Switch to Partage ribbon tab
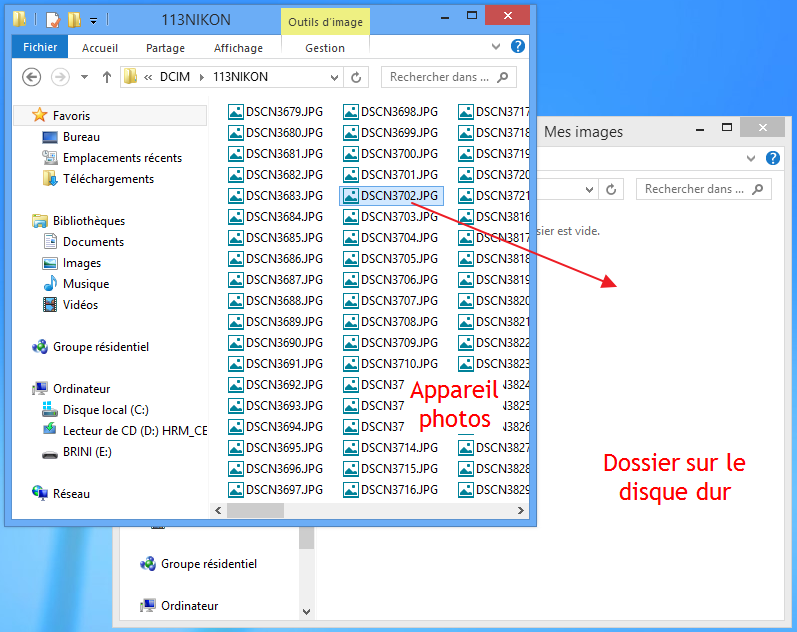Screen dimensions: 797x632 (x=165, y=48)
